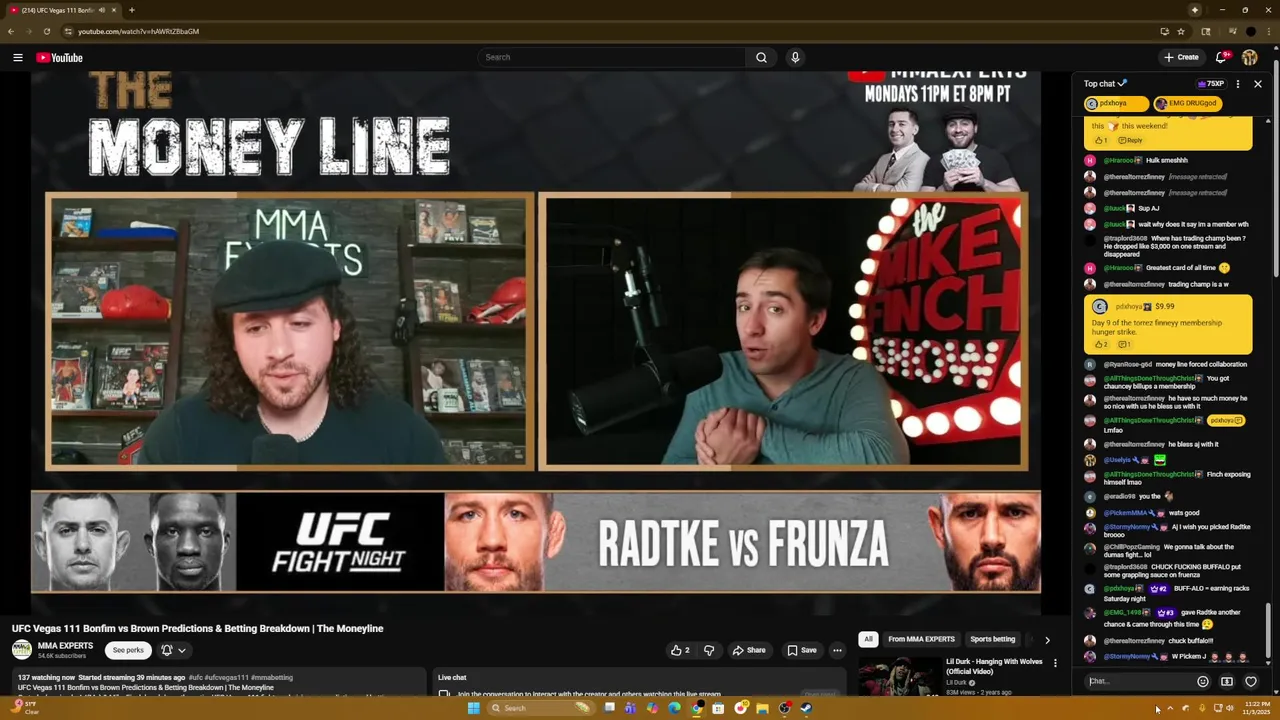Viewport: 1280px width, 720px height.
Task: Expand Top chat mode selector
Action: 1106,84
